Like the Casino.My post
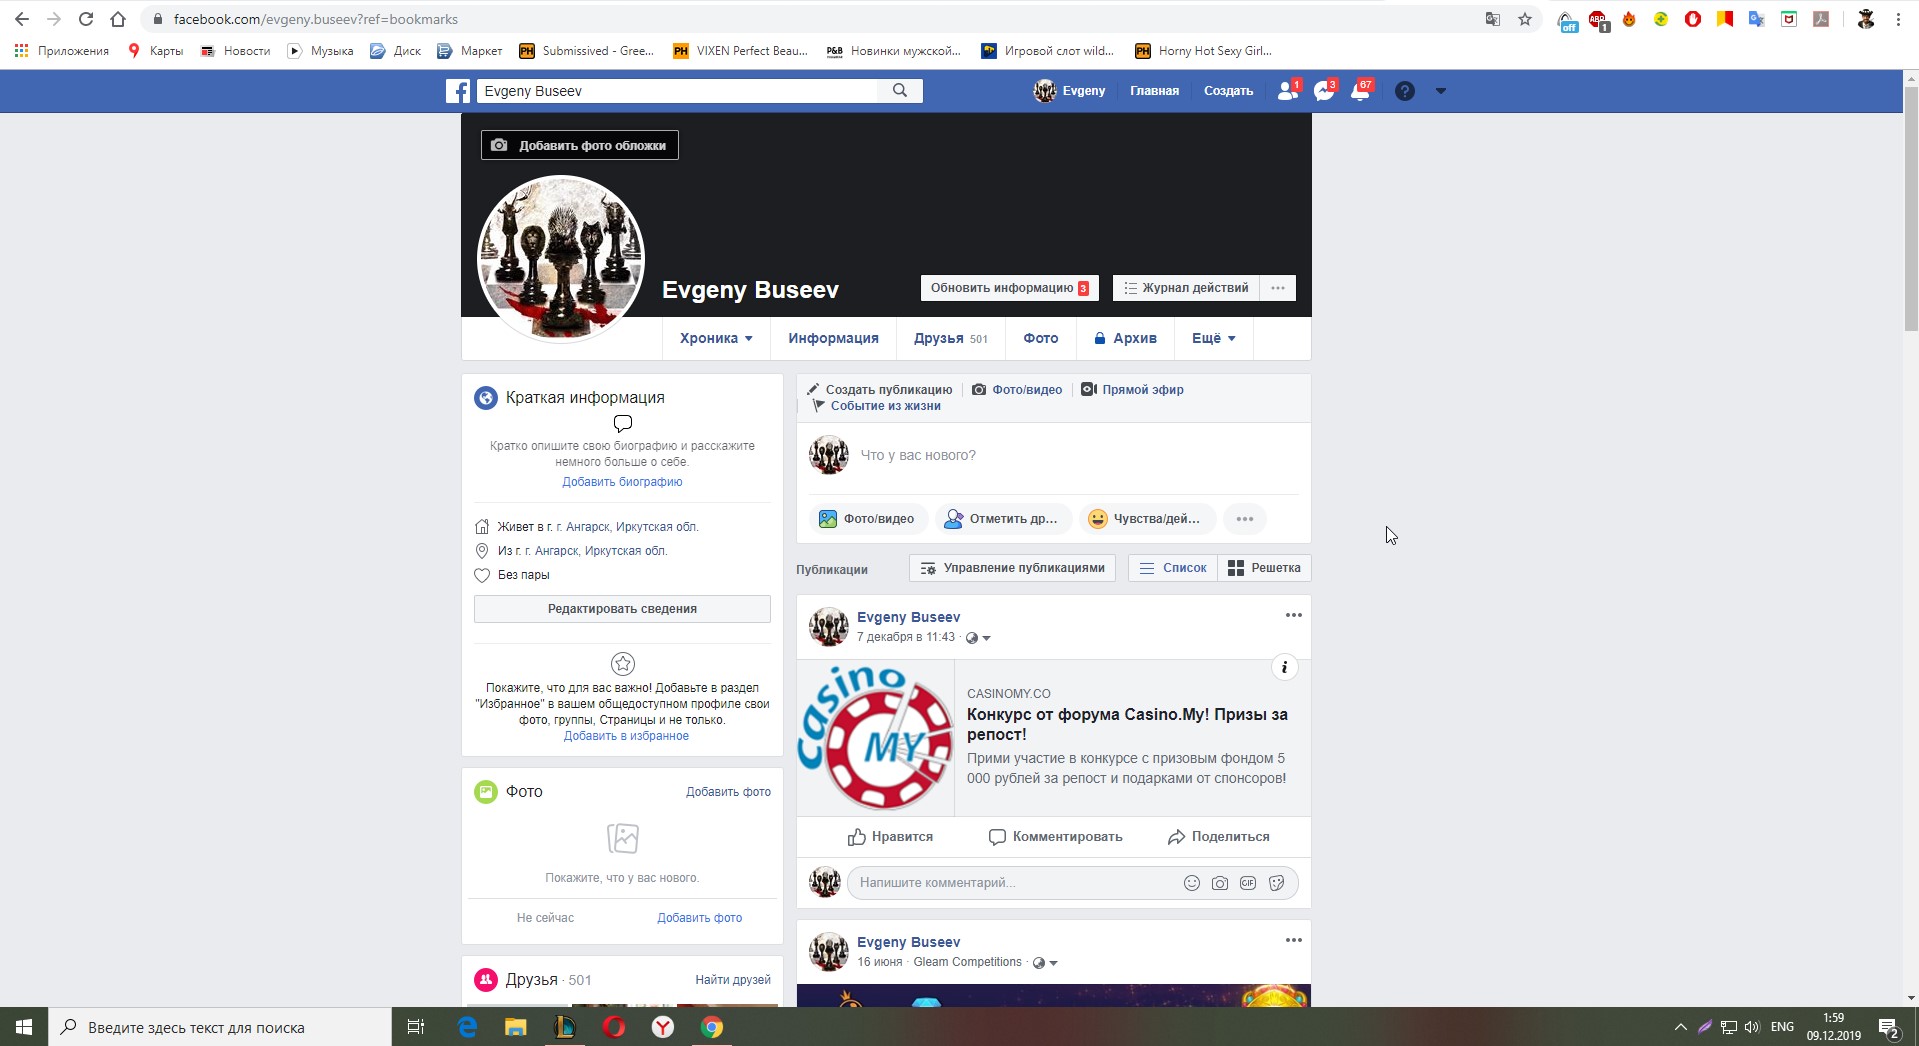 [x=890, y=837]
